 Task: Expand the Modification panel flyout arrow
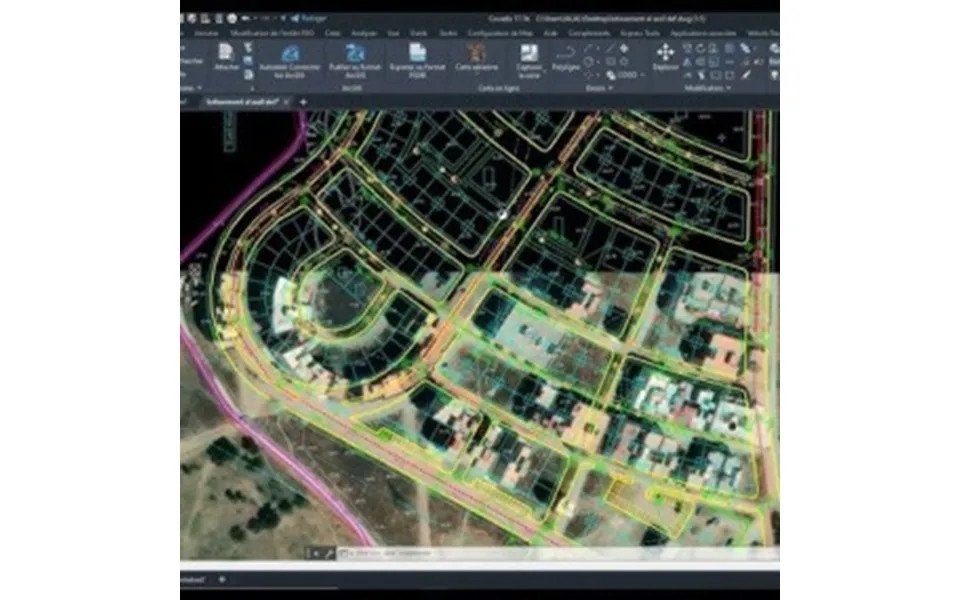click(727, 88)
